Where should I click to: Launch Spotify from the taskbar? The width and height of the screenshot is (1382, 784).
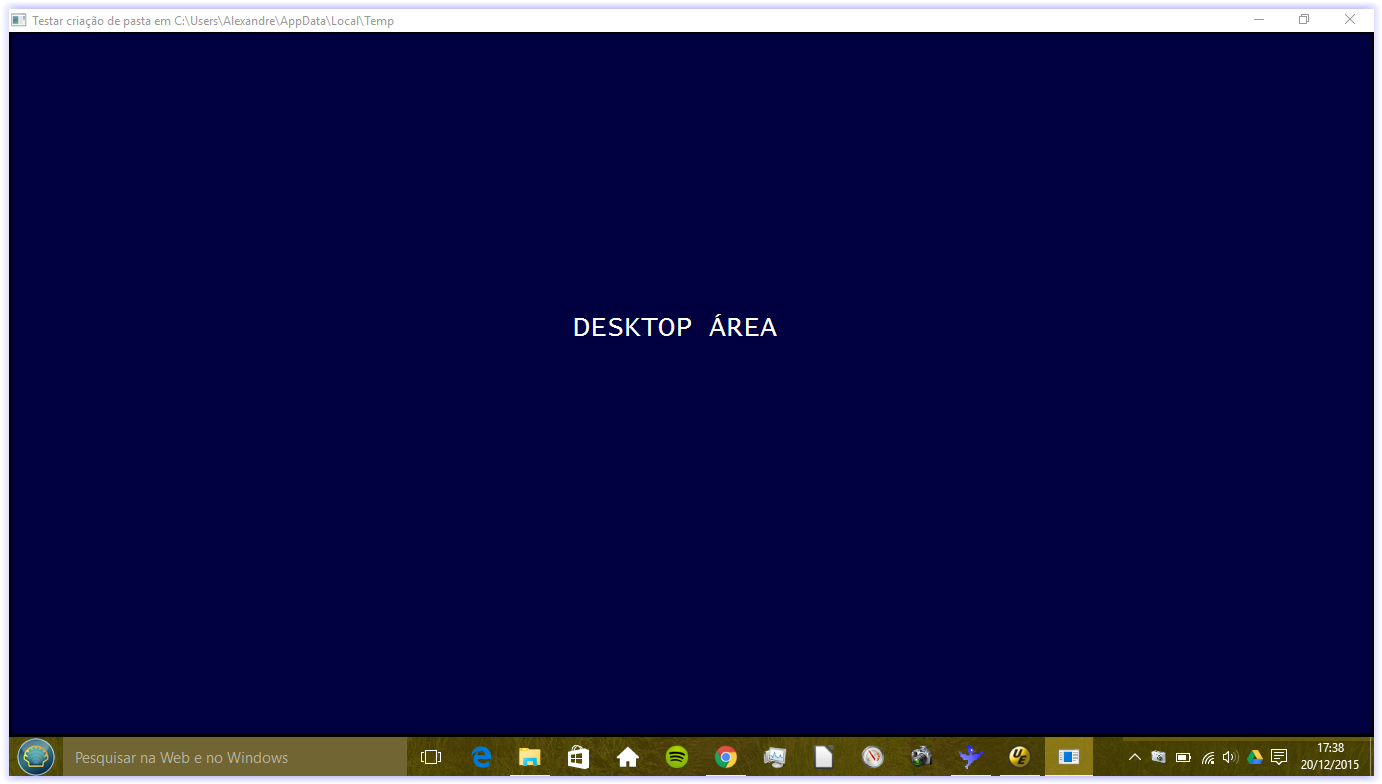click(x=677, y=757)
